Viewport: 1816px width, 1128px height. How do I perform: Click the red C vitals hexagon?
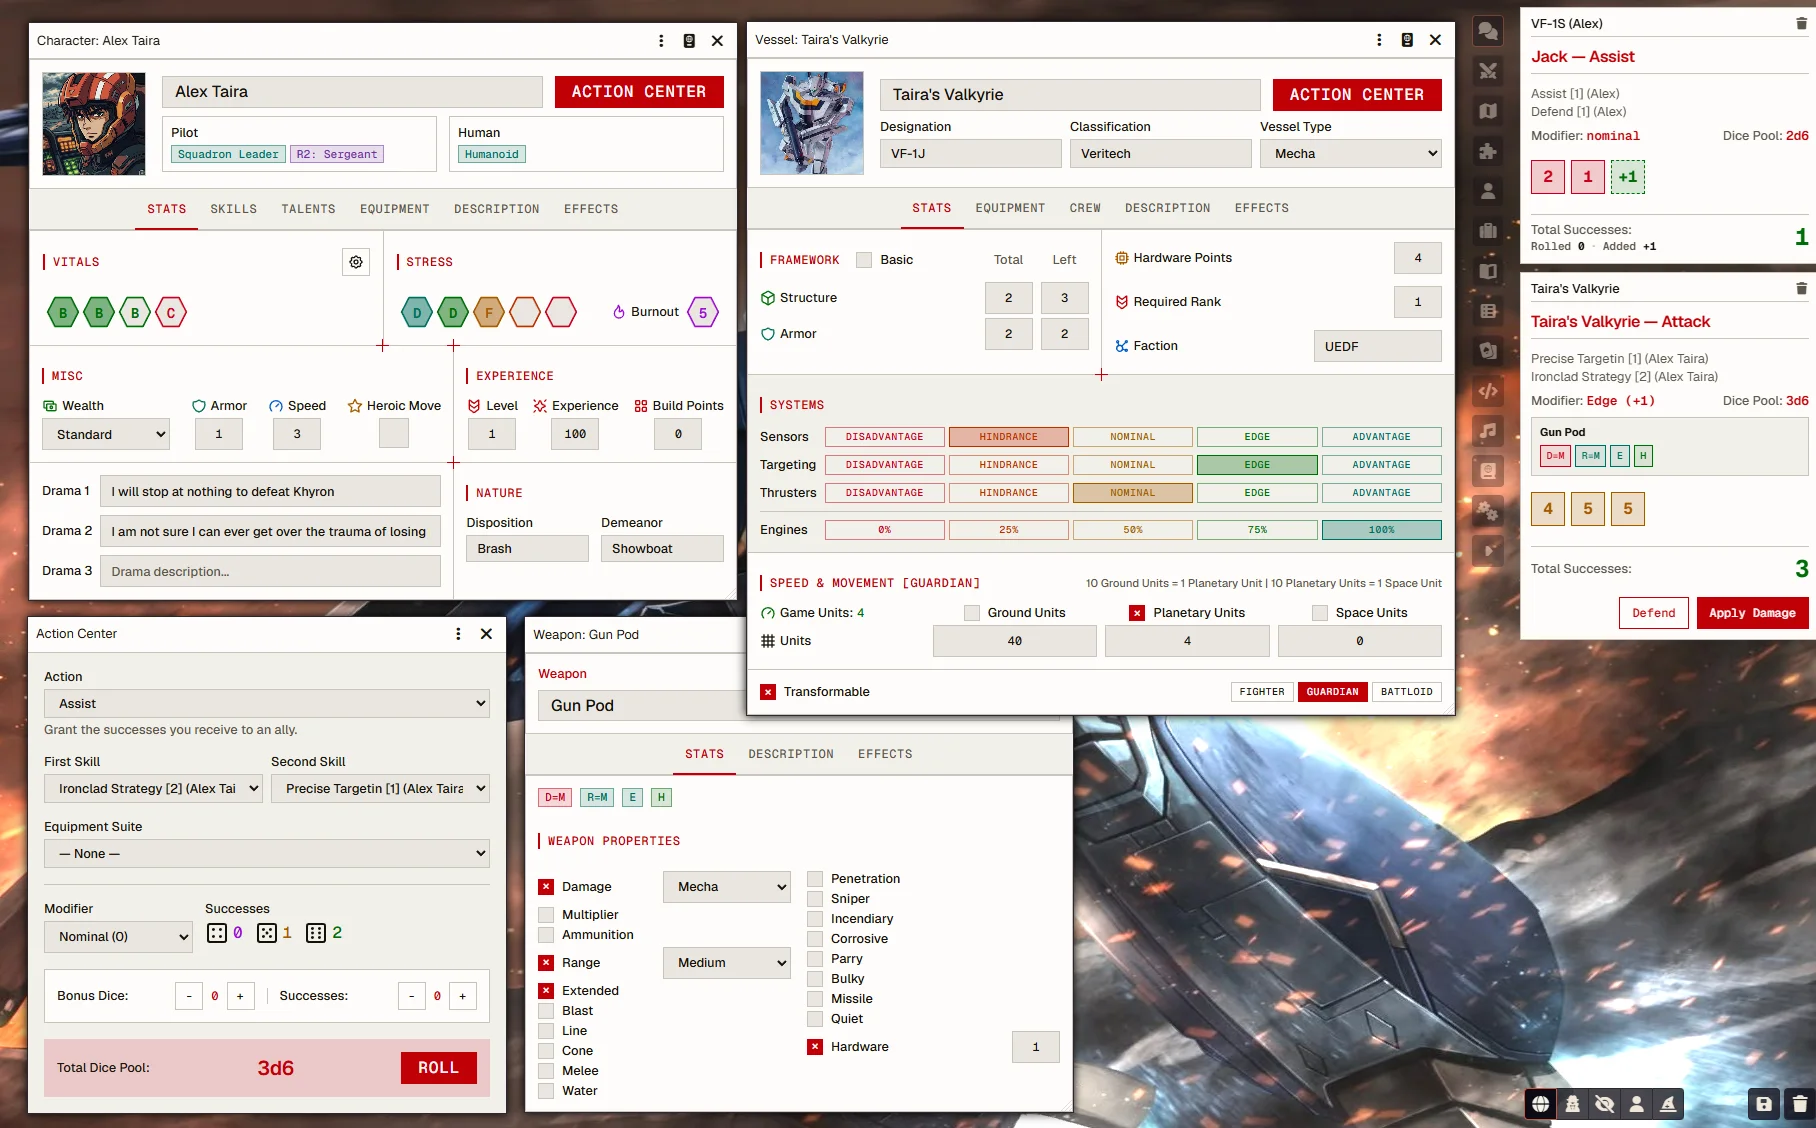pos(171,313)
